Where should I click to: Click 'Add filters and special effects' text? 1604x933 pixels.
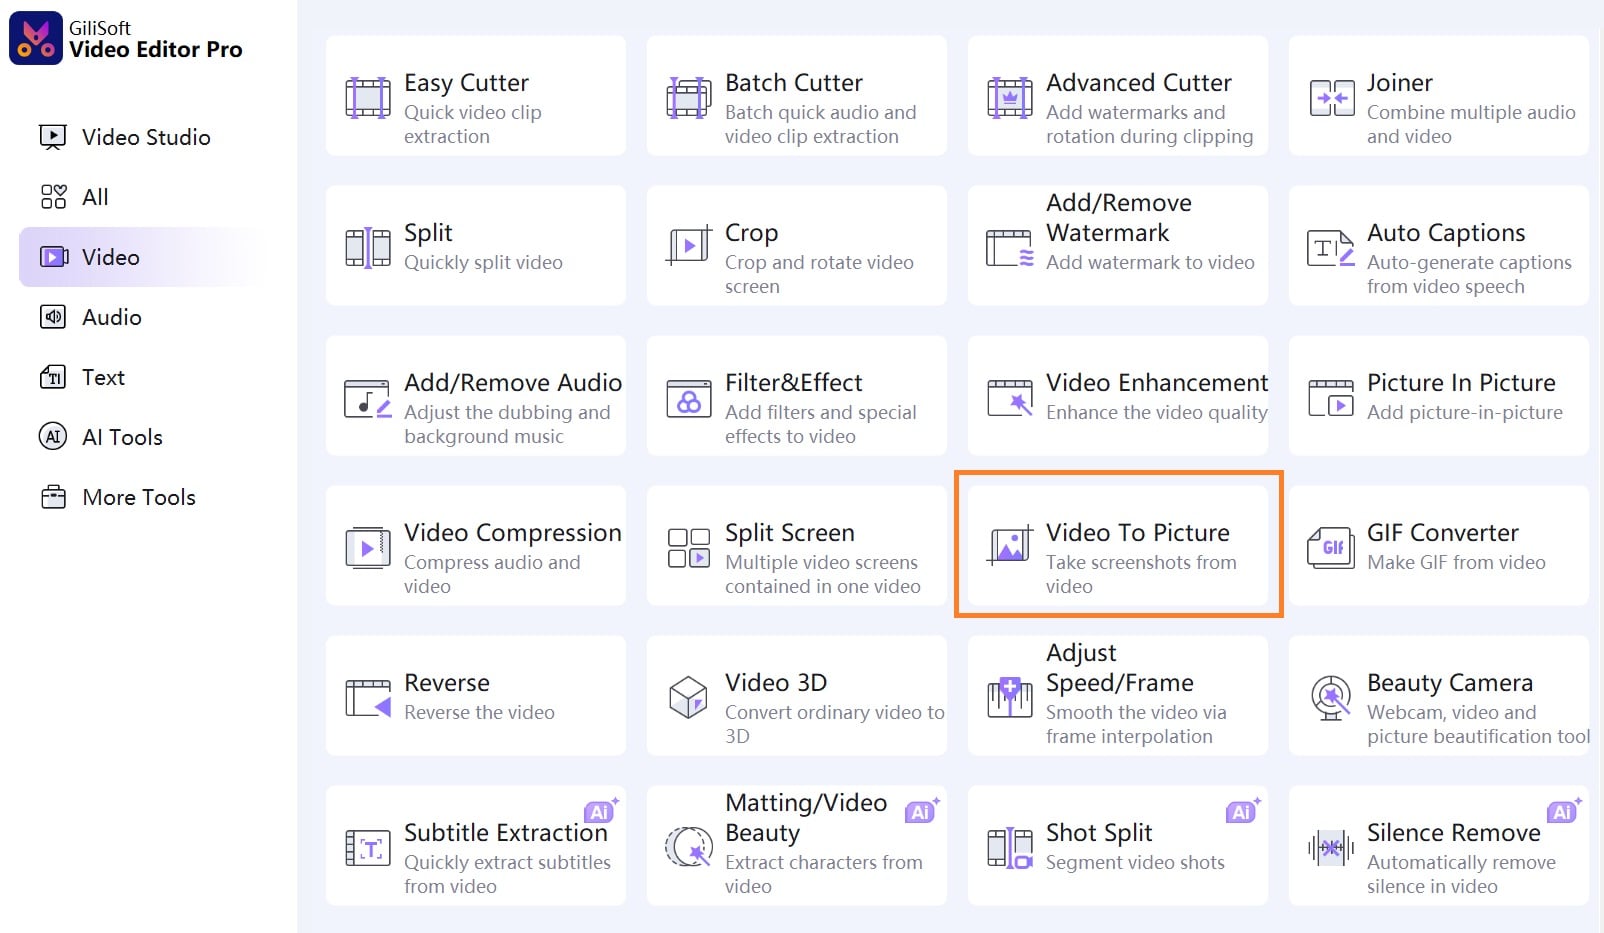pyautogui.click(x=820, y=424)
